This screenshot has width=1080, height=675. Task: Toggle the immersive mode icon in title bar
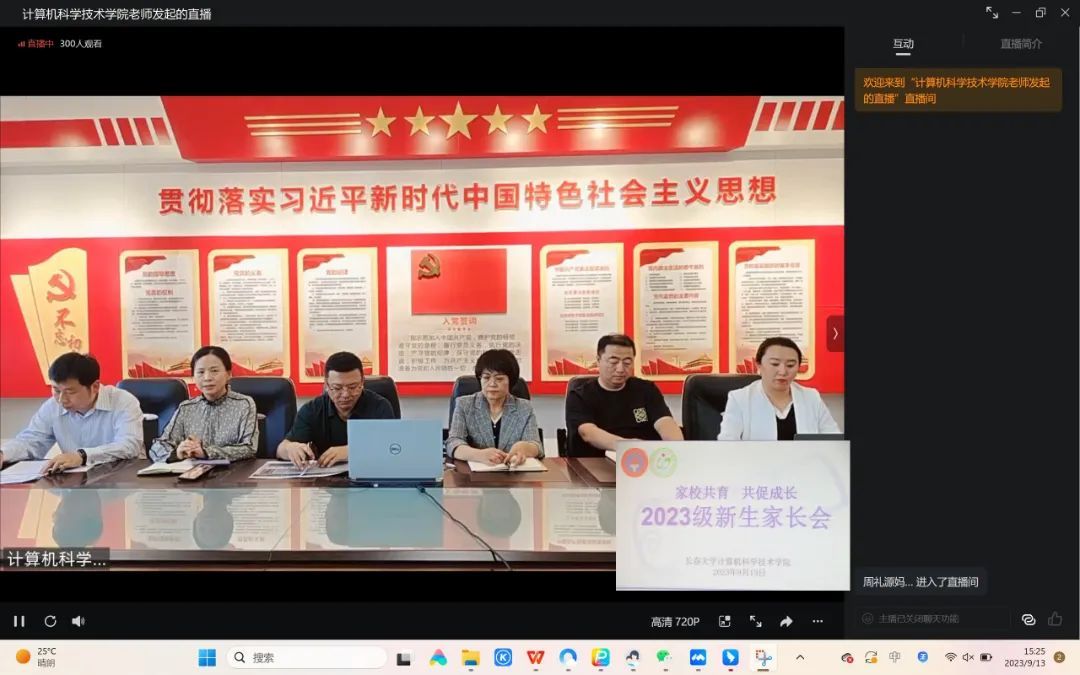coord(992,13)
